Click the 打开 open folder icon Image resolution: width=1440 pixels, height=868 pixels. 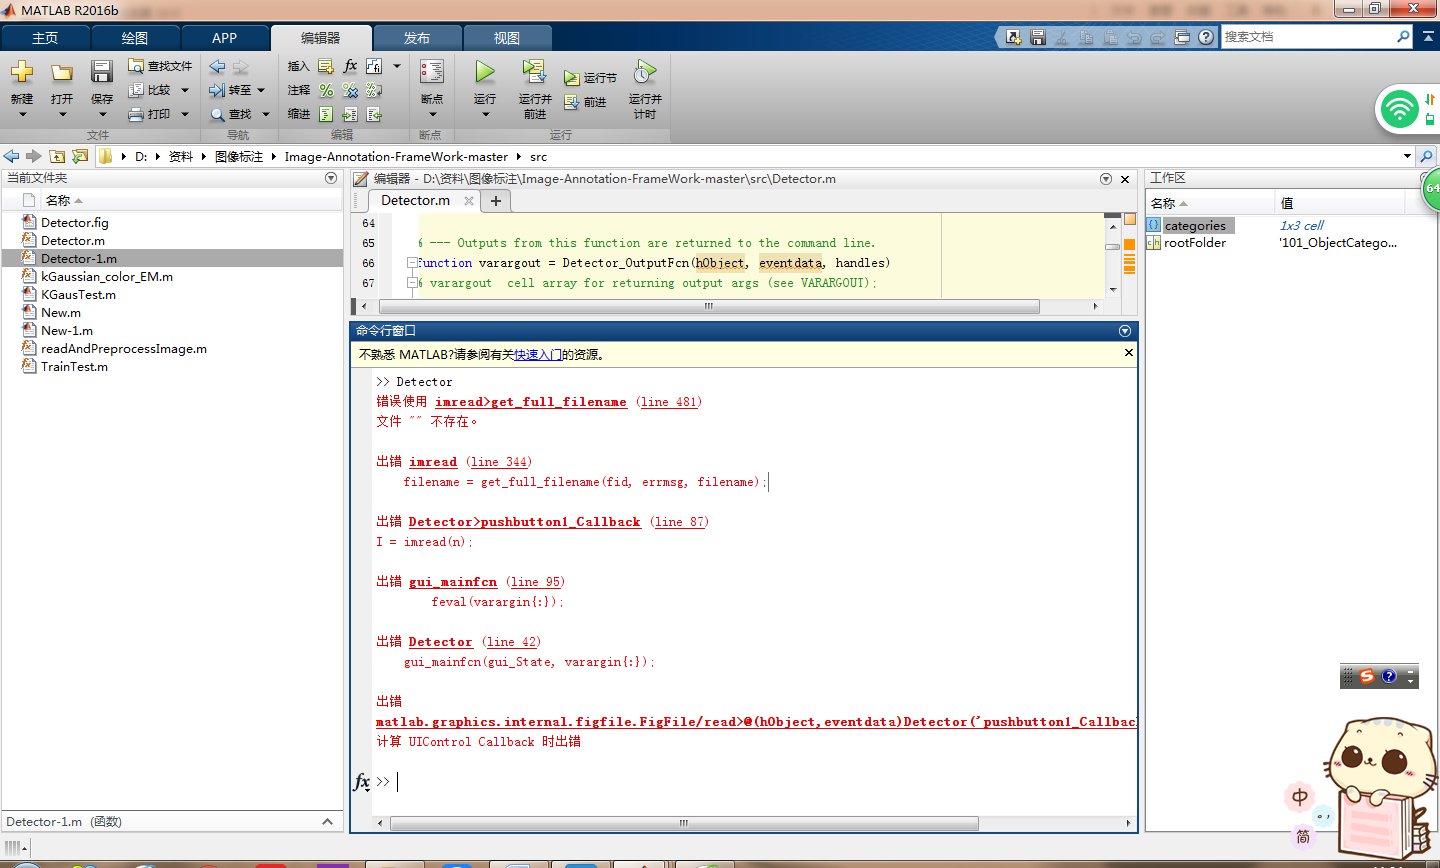tap(62, 72)
